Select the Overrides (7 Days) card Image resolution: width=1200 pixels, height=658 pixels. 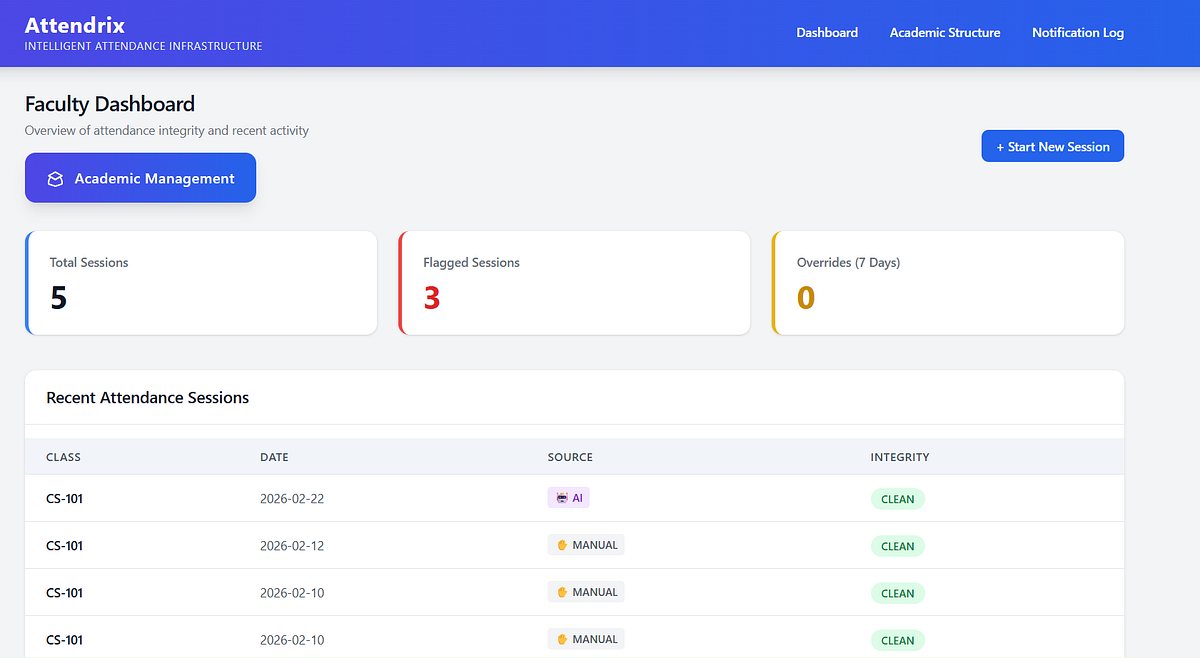click(948, 283)
